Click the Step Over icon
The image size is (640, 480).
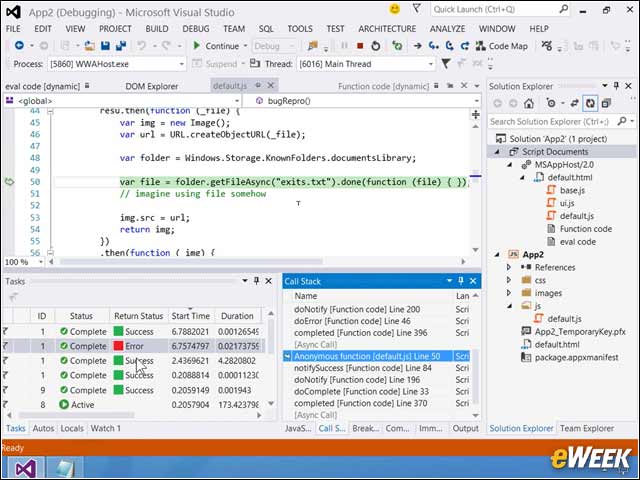coord(449,46)
